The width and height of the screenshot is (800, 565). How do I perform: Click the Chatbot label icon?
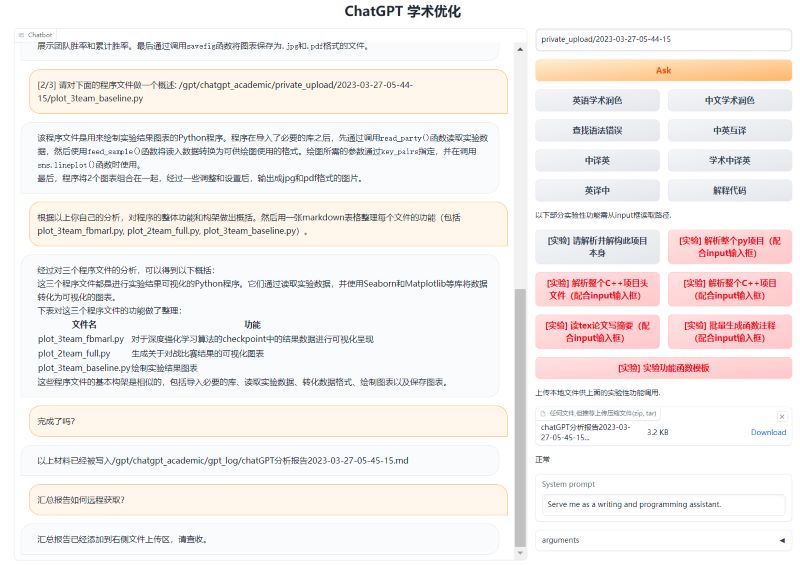pyautogui.click(x=22, y=35)
